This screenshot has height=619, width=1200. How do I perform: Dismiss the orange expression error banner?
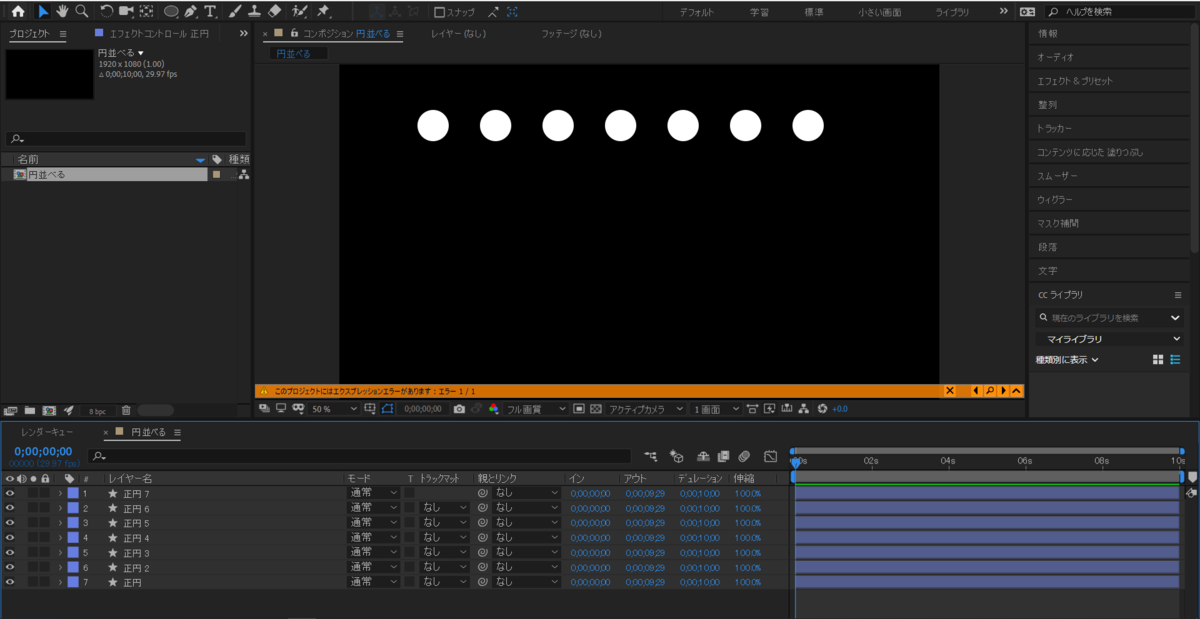pyautogui.click(x=950, y=391)
